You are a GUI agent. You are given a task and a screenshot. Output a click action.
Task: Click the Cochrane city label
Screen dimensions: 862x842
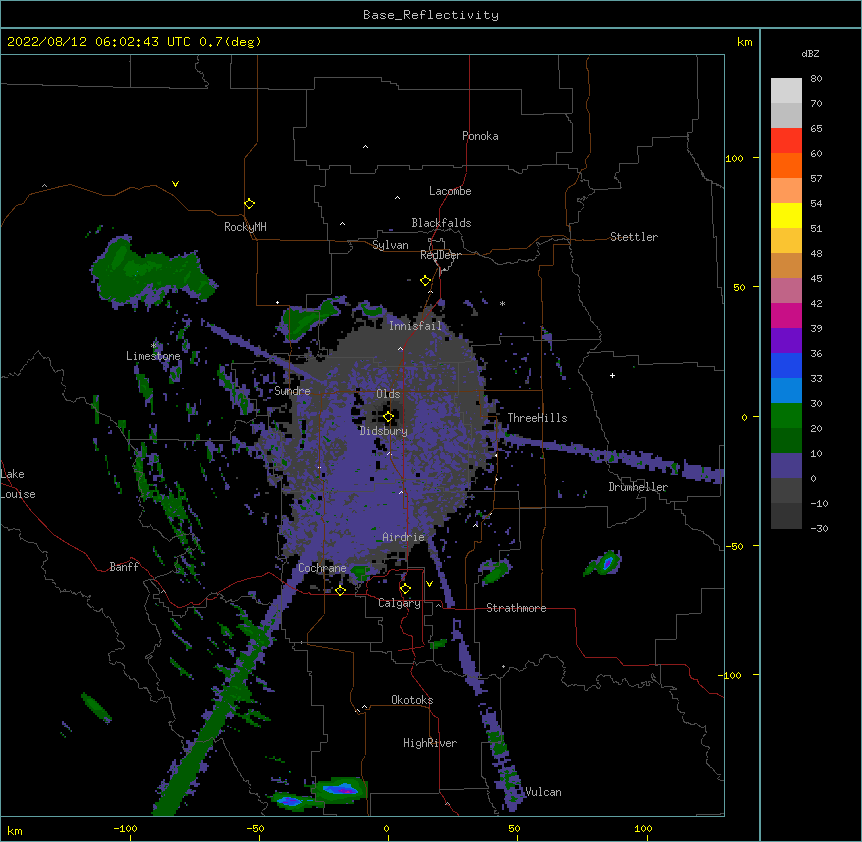click(322, 568)
